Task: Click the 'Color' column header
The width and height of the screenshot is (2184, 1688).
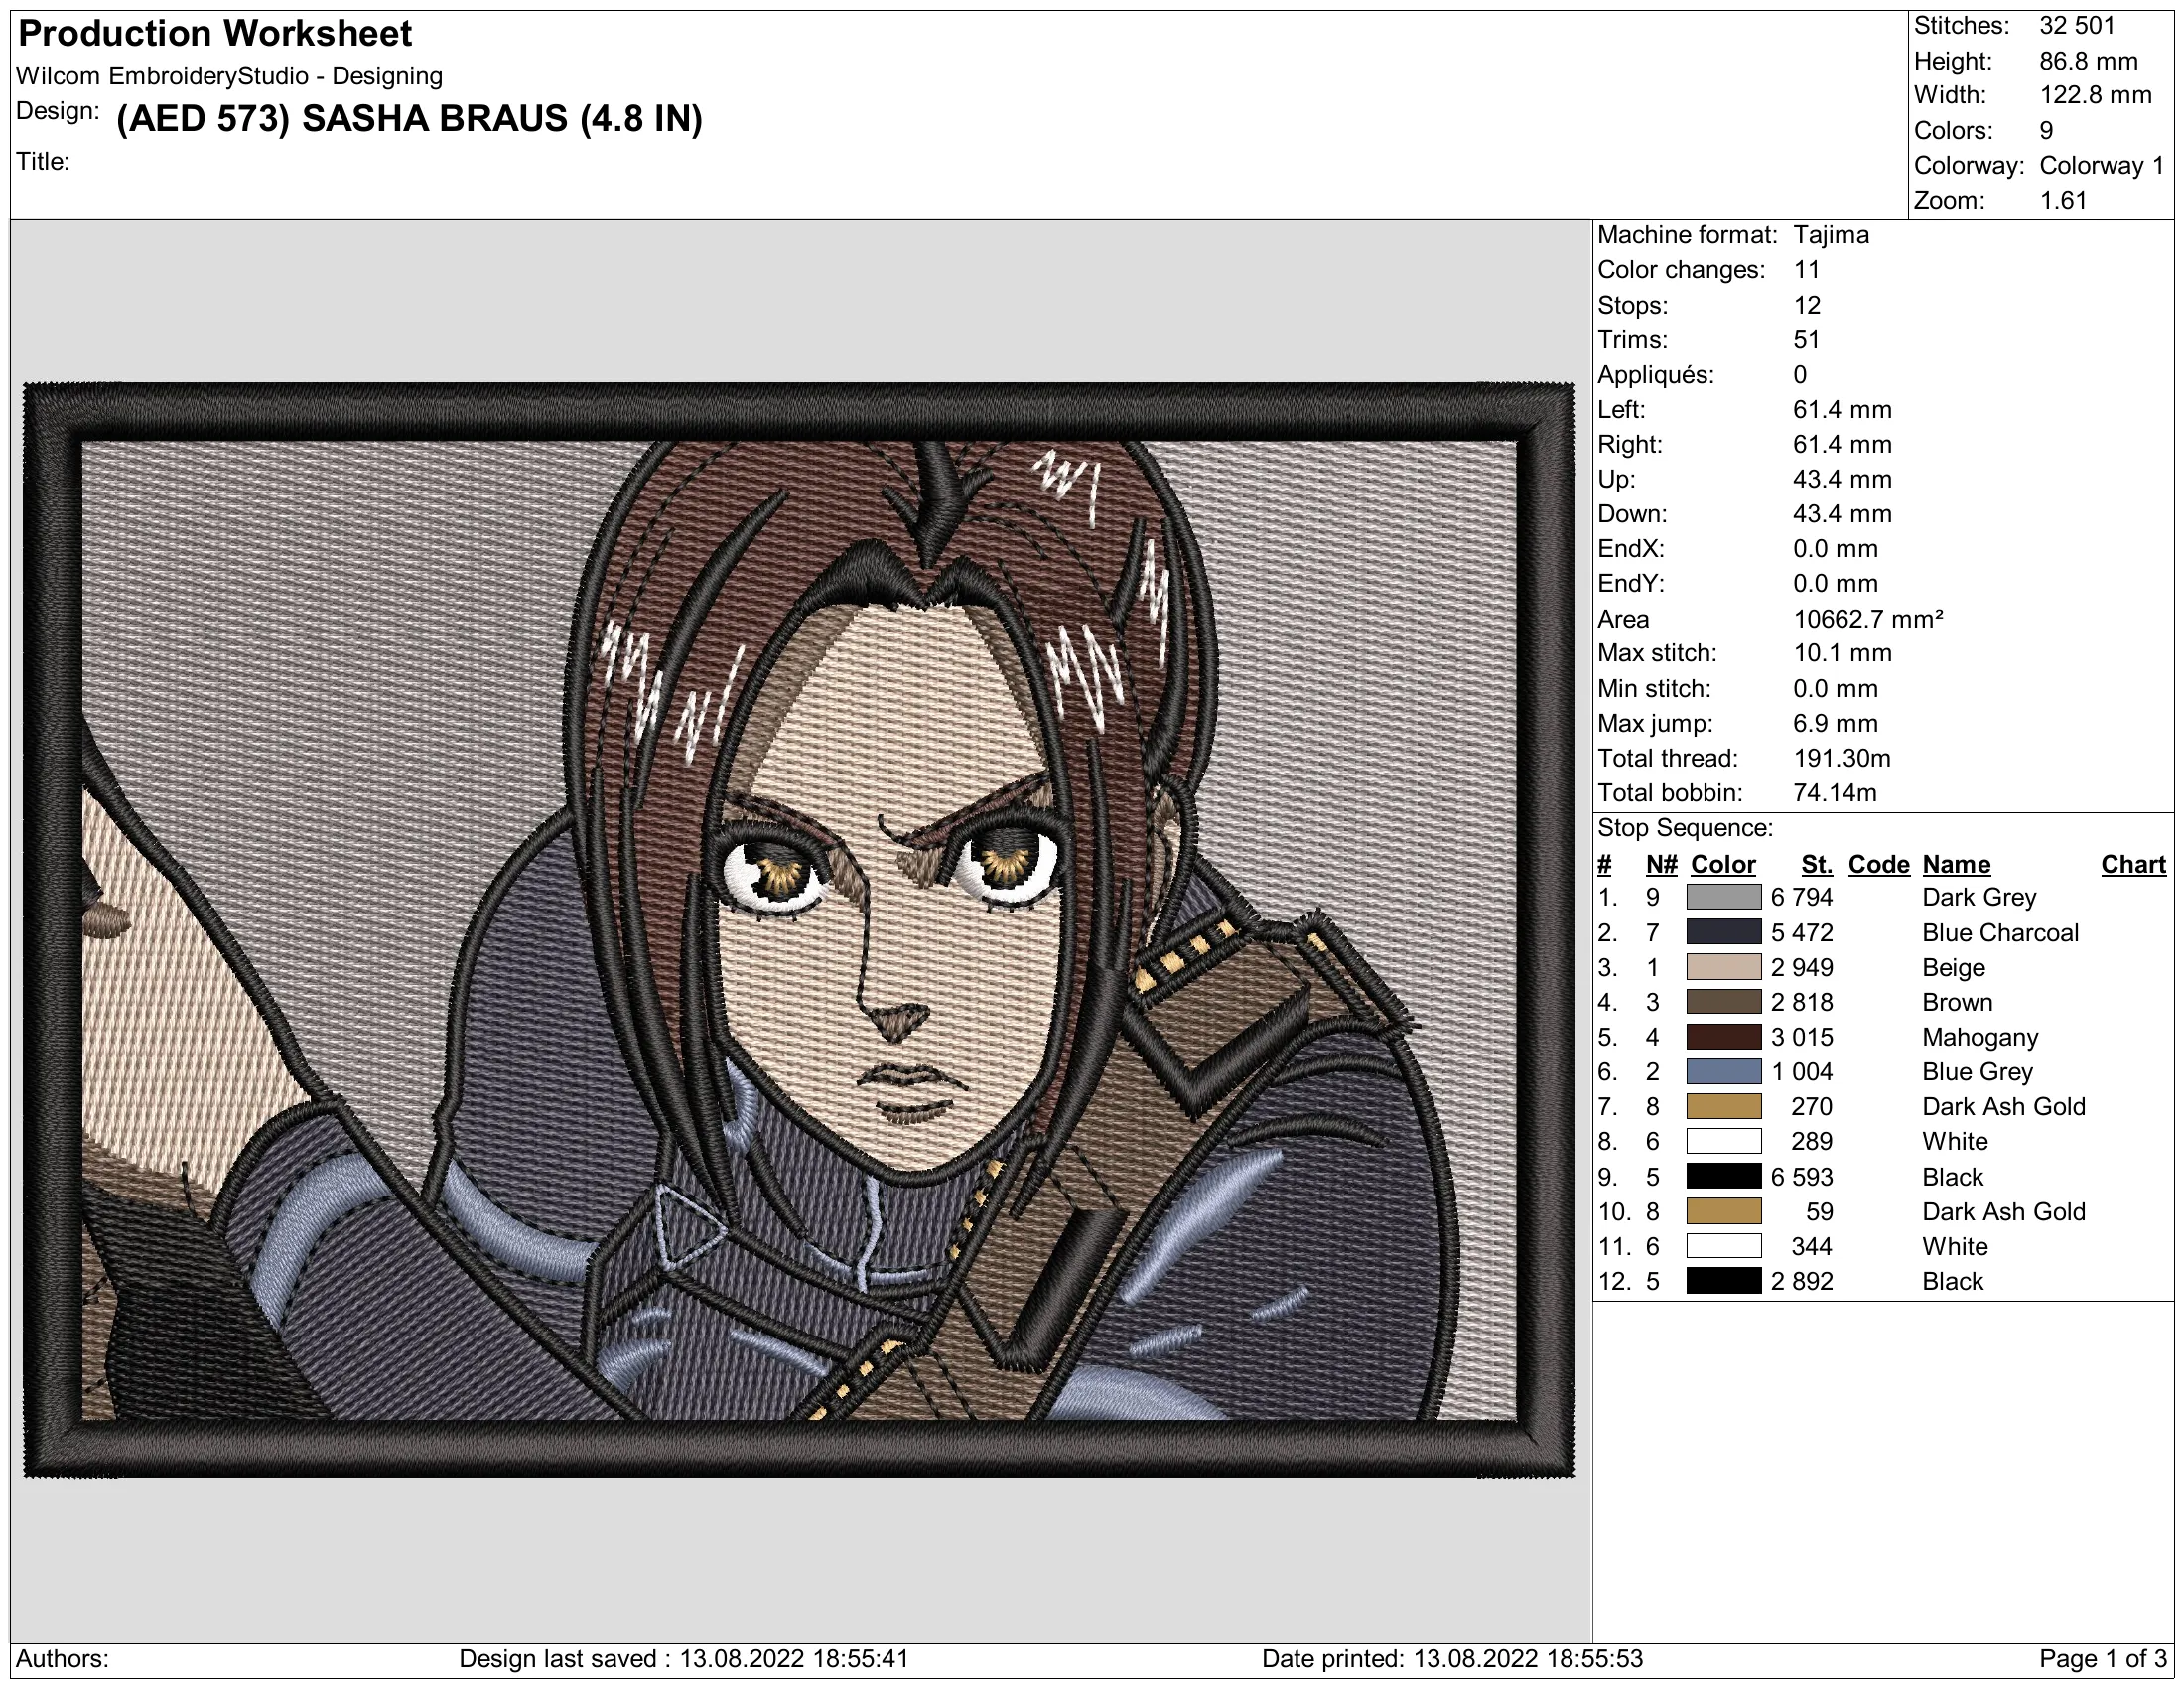Action: (1723, 864)
